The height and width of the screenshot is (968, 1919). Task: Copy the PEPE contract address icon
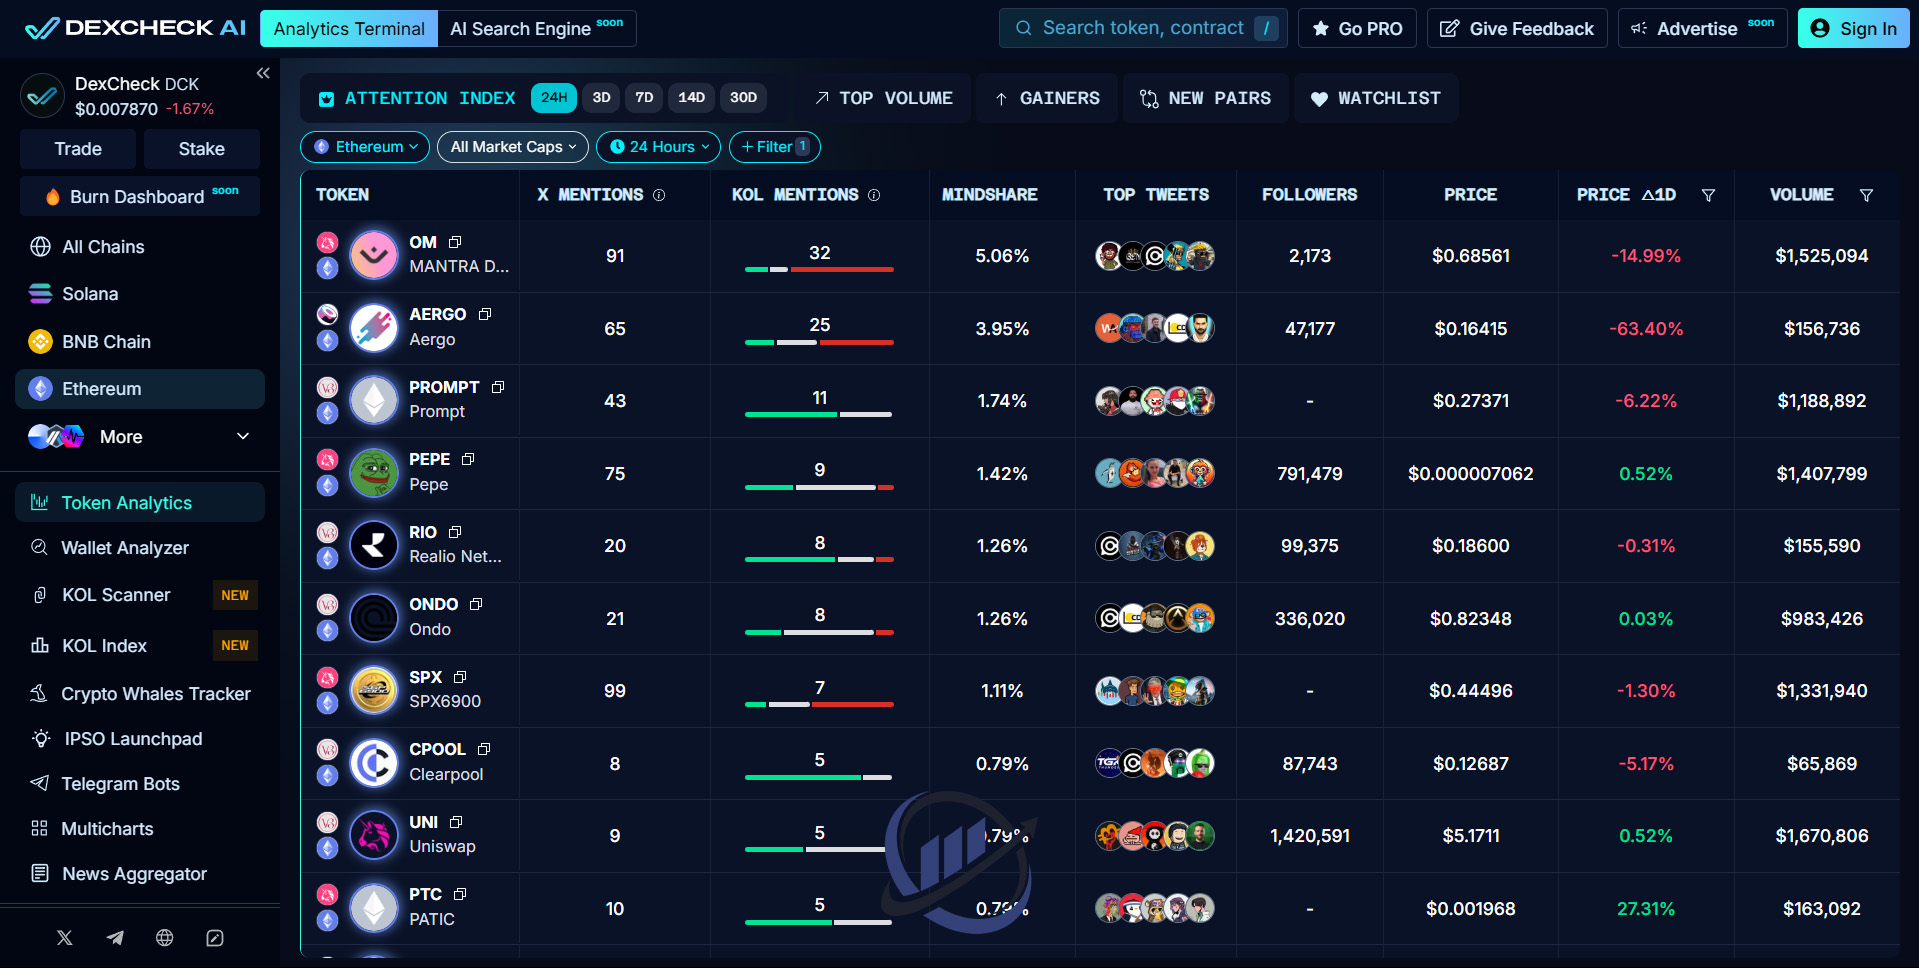coord(468,459)
